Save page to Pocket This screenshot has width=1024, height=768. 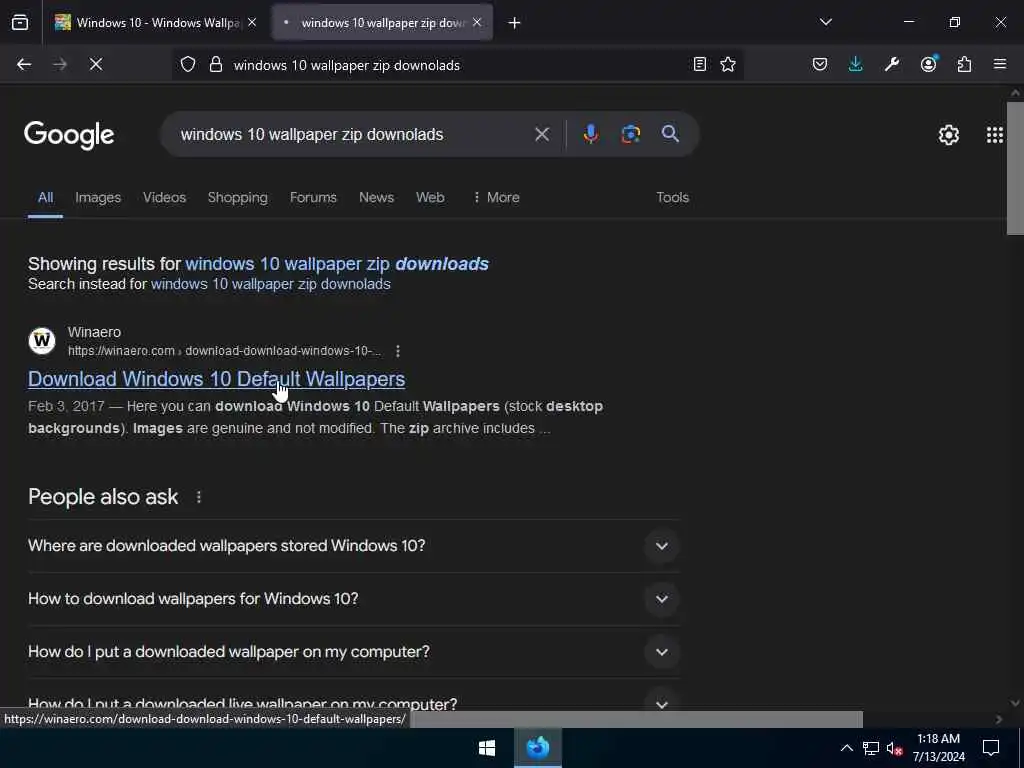click(820, 65)
